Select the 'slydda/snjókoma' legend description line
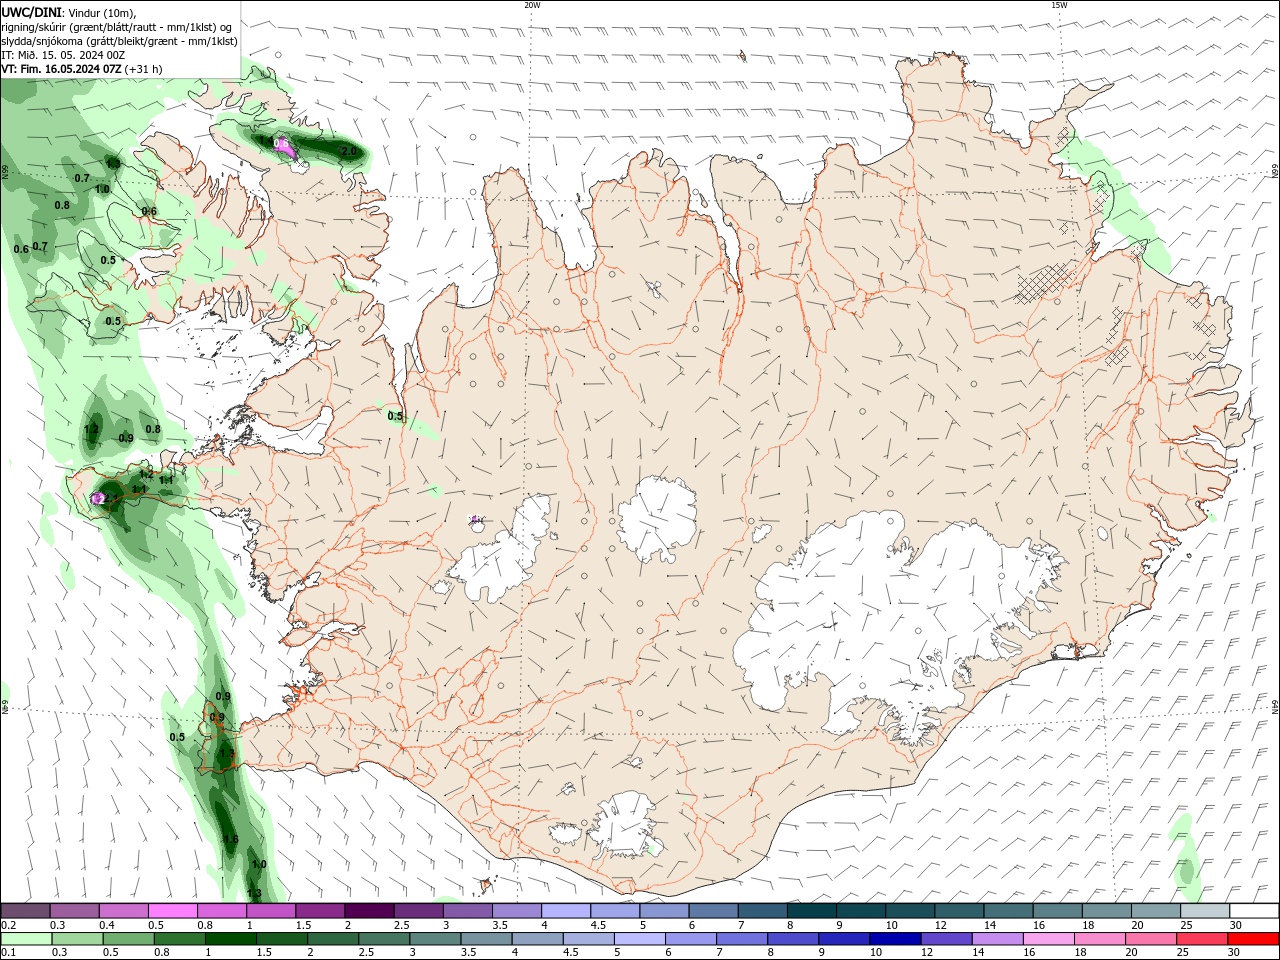 point(119,41)
